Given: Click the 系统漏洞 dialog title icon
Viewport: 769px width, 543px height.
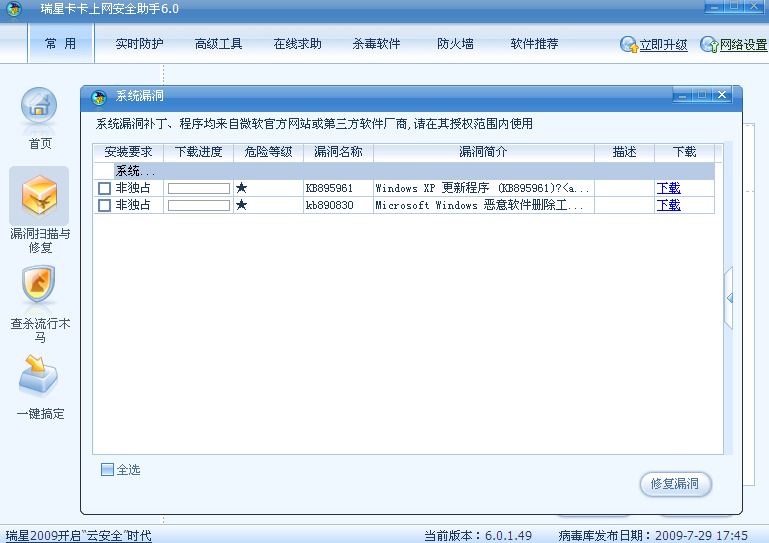Looking at the screenshot, I should [99, 97].
